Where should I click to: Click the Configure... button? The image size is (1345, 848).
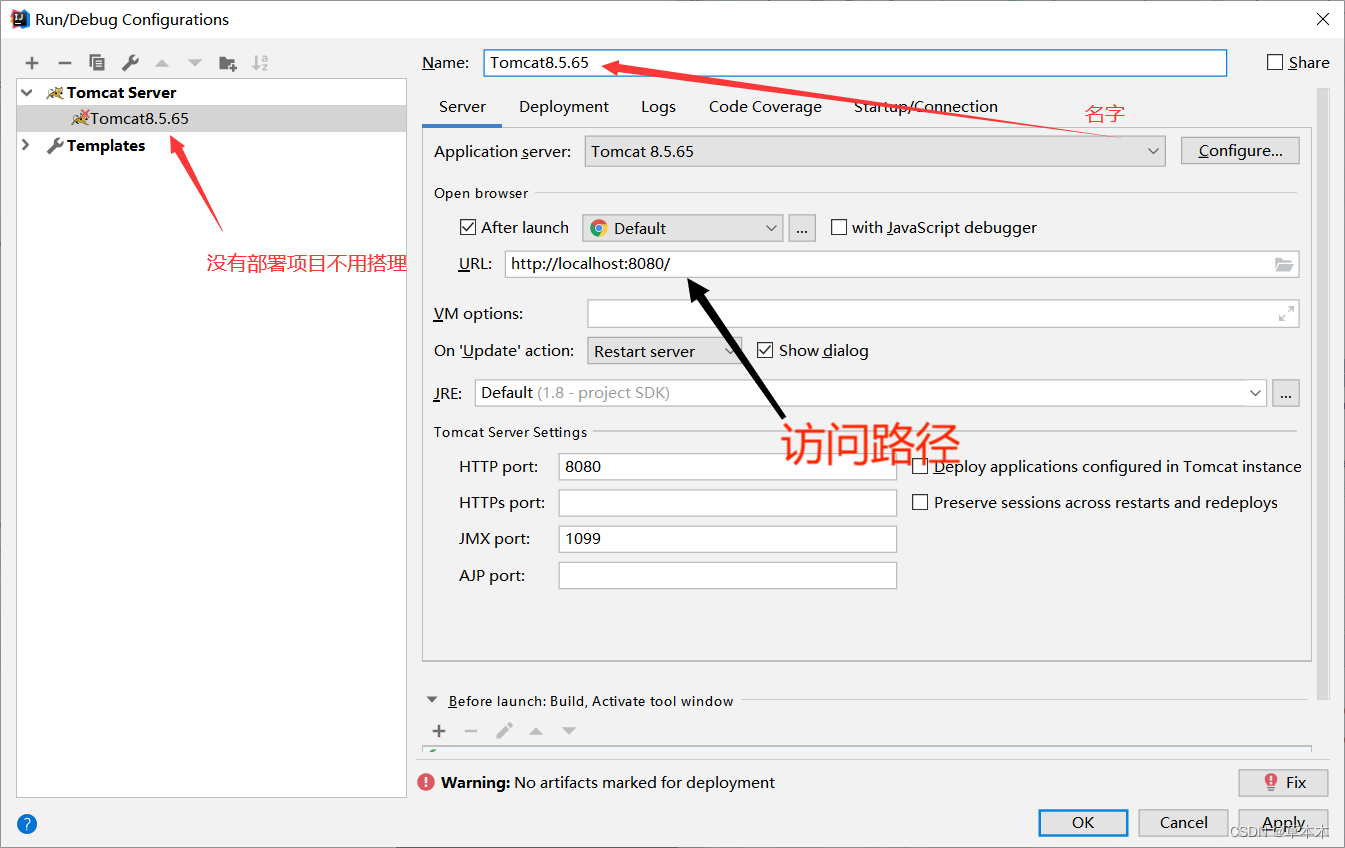(x=1240, y=151)
